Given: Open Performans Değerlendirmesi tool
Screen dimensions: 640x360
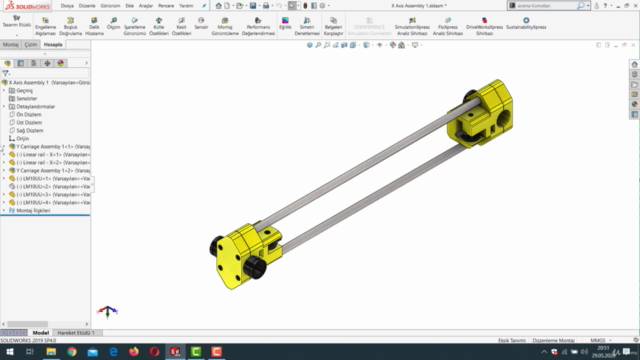Looking at the screenshot, I should pos(258,27).
